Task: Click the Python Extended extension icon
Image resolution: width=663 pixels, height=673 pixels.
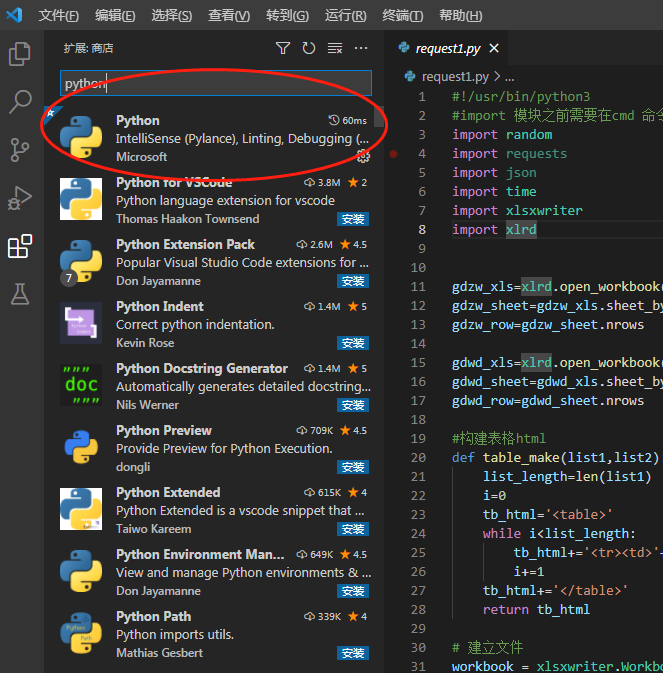Action: [81, 509]
